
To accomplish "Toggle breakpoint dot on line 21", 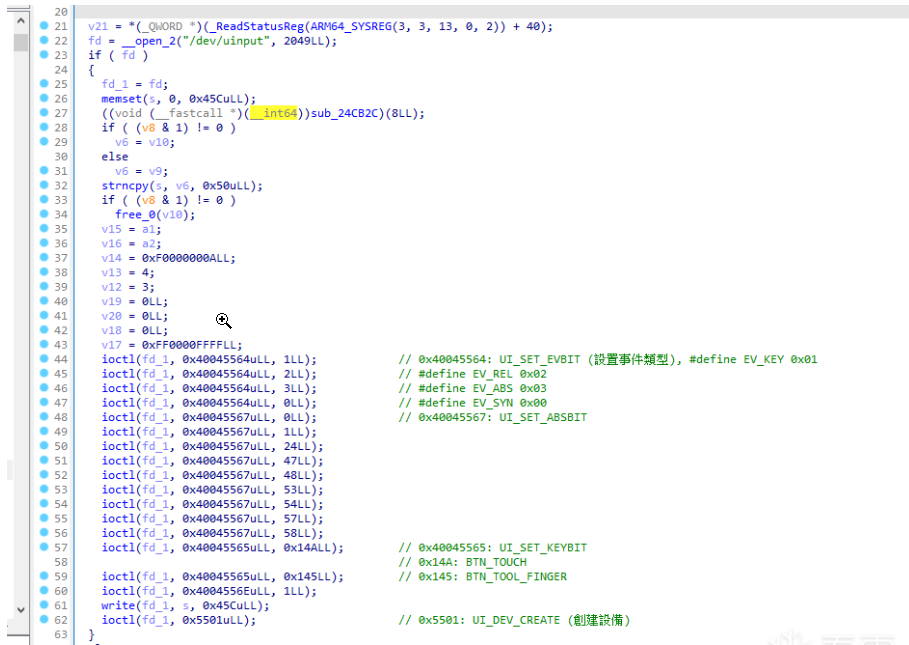I will tap(44, 25).
